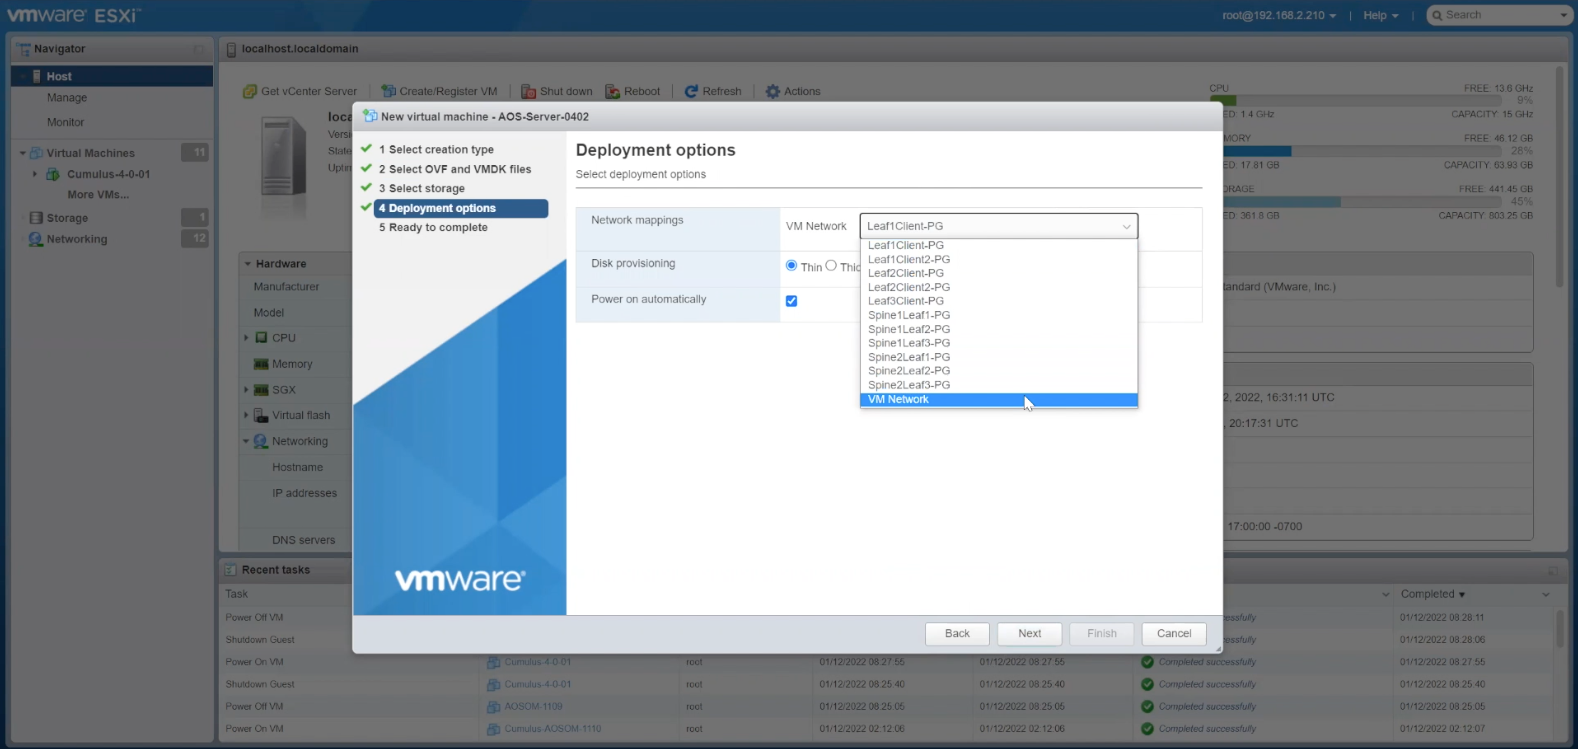Click the Storage icon in Navigator
The image size is (1578, 749).
pos(37,218)
